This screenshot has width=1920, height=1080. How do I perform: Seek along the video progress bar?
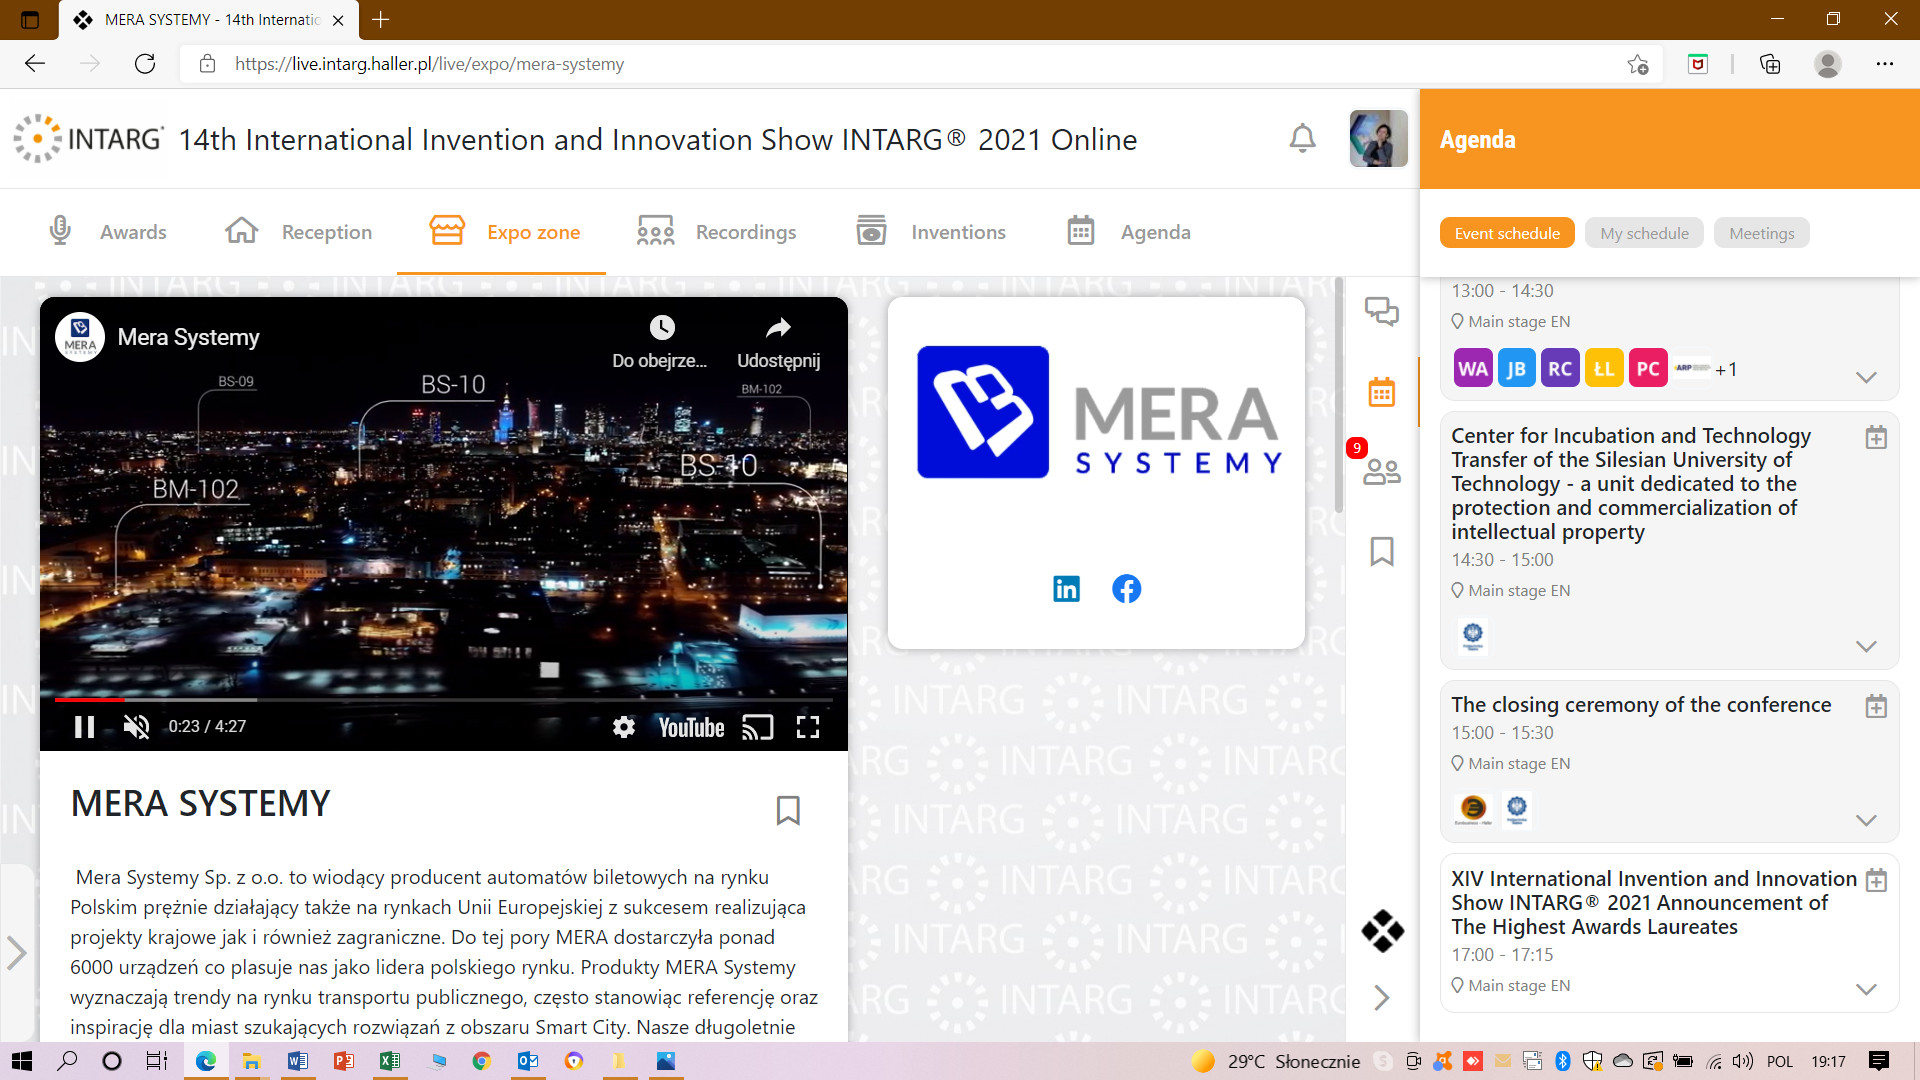click(x=444, y=699)
